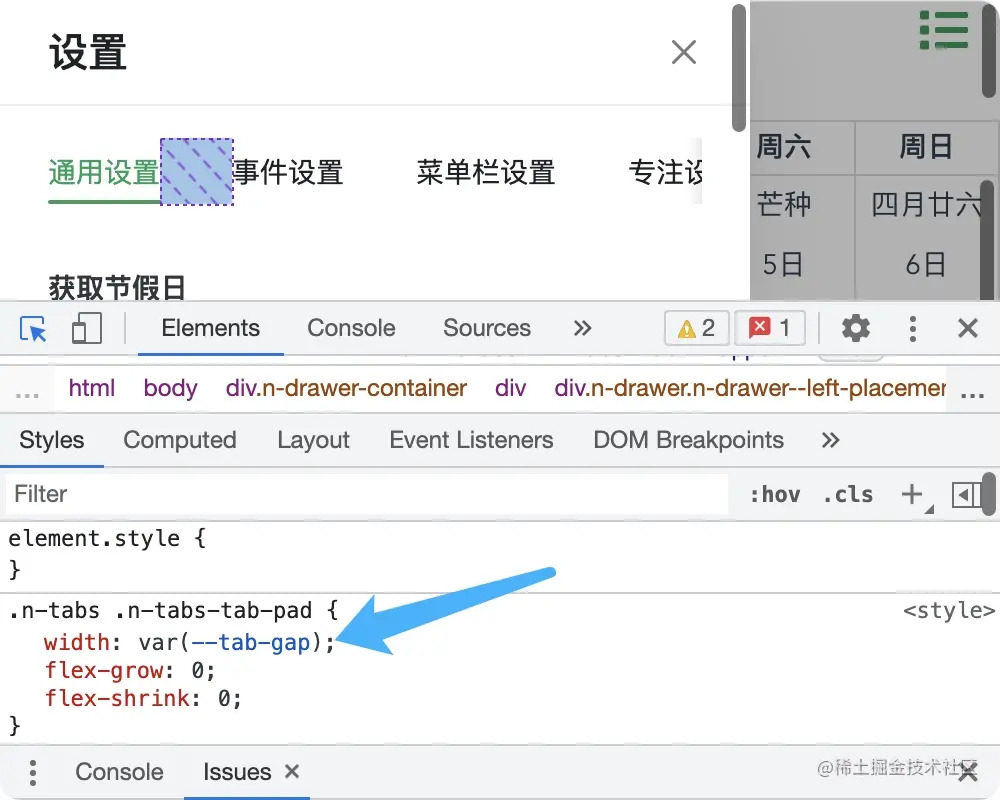Click the flex-shrink property name
The image size is (1000, 800).
click(x=117, y=699)
